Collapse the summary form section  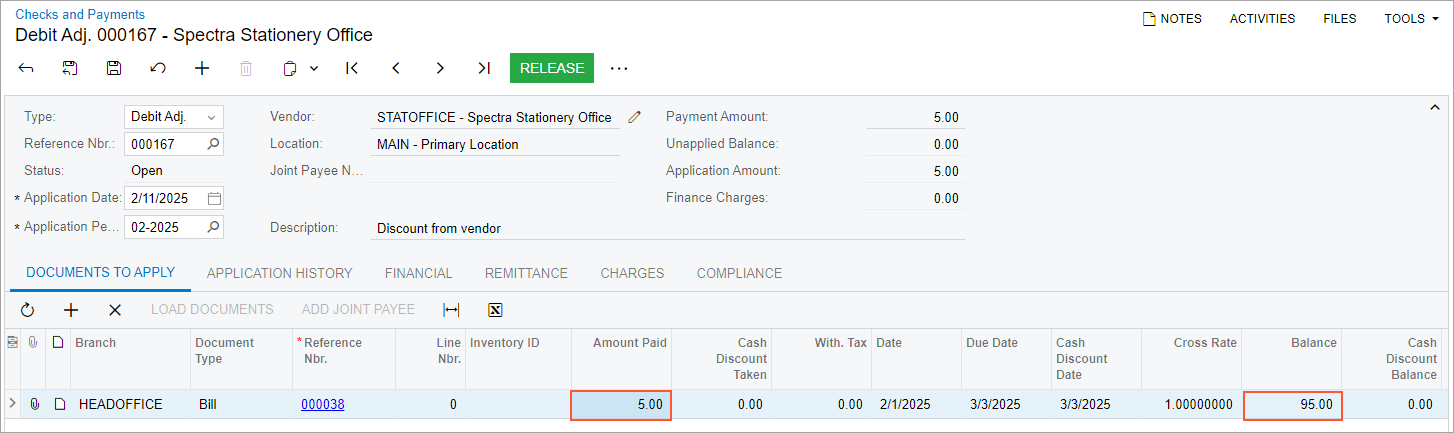pos(1435,107)
